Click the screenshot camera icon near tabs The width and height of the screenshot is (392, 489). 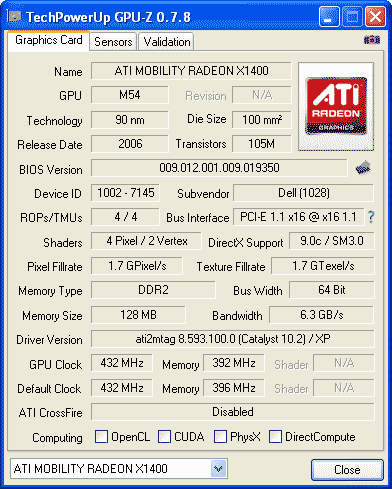[x=372, y=40]
